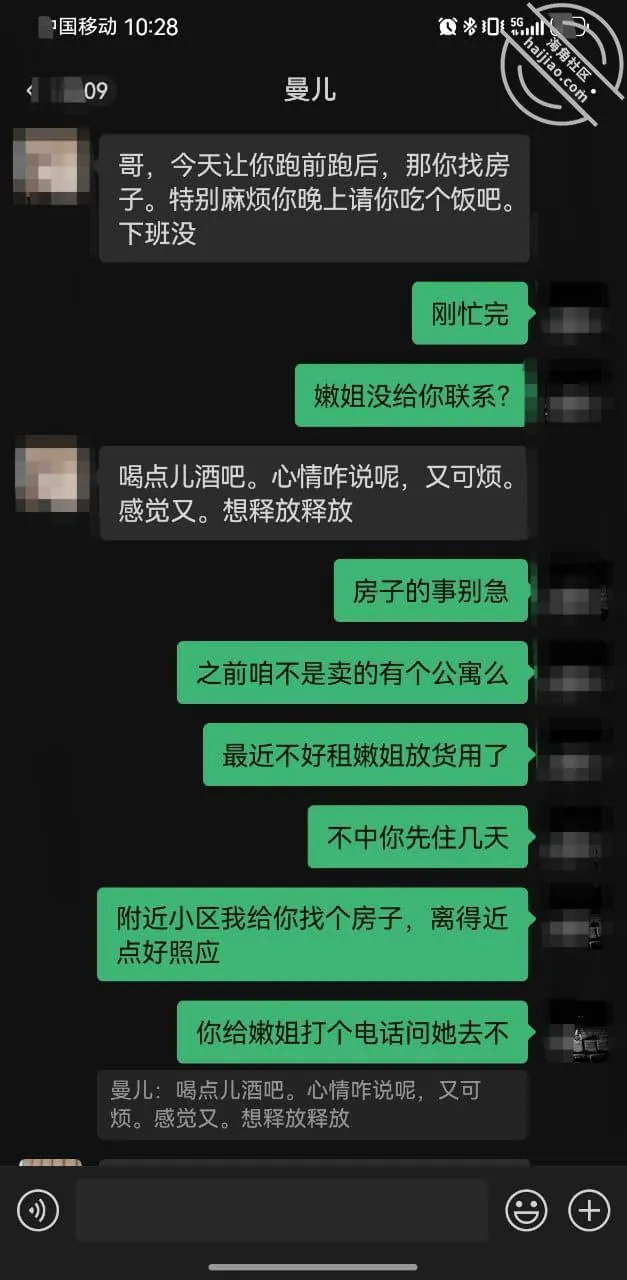This screenshot has height=1280, width=627.
Task: Tap the quoted reply from 曼儿
Action: coord(312,1104)
